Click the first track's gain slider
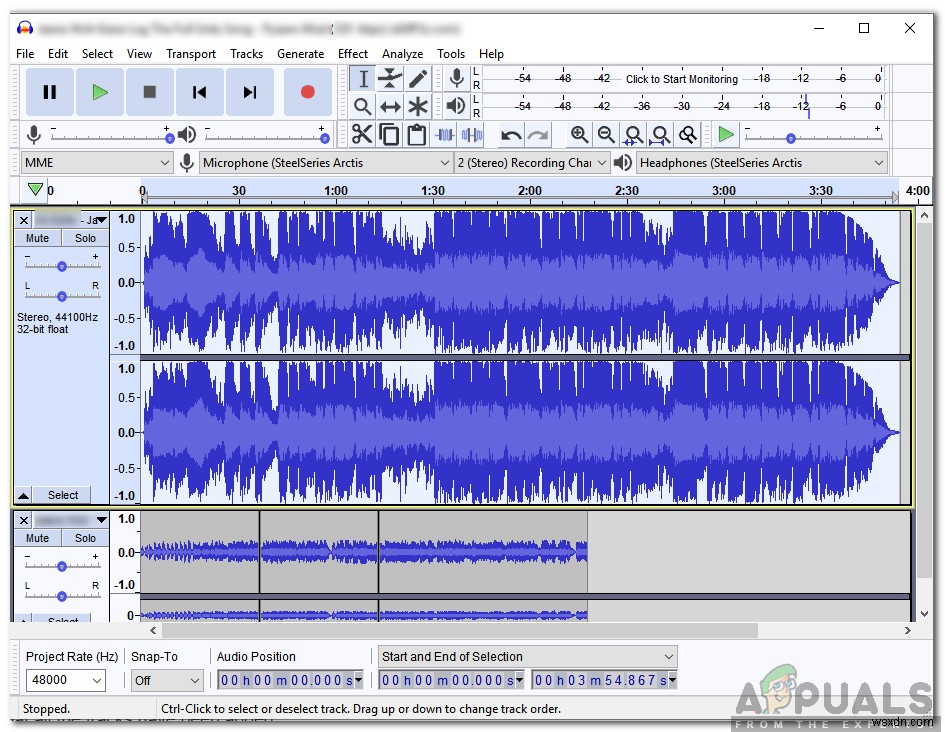Image resolution: width=945 pixels, height=732 pixels. tap(62, 266)
